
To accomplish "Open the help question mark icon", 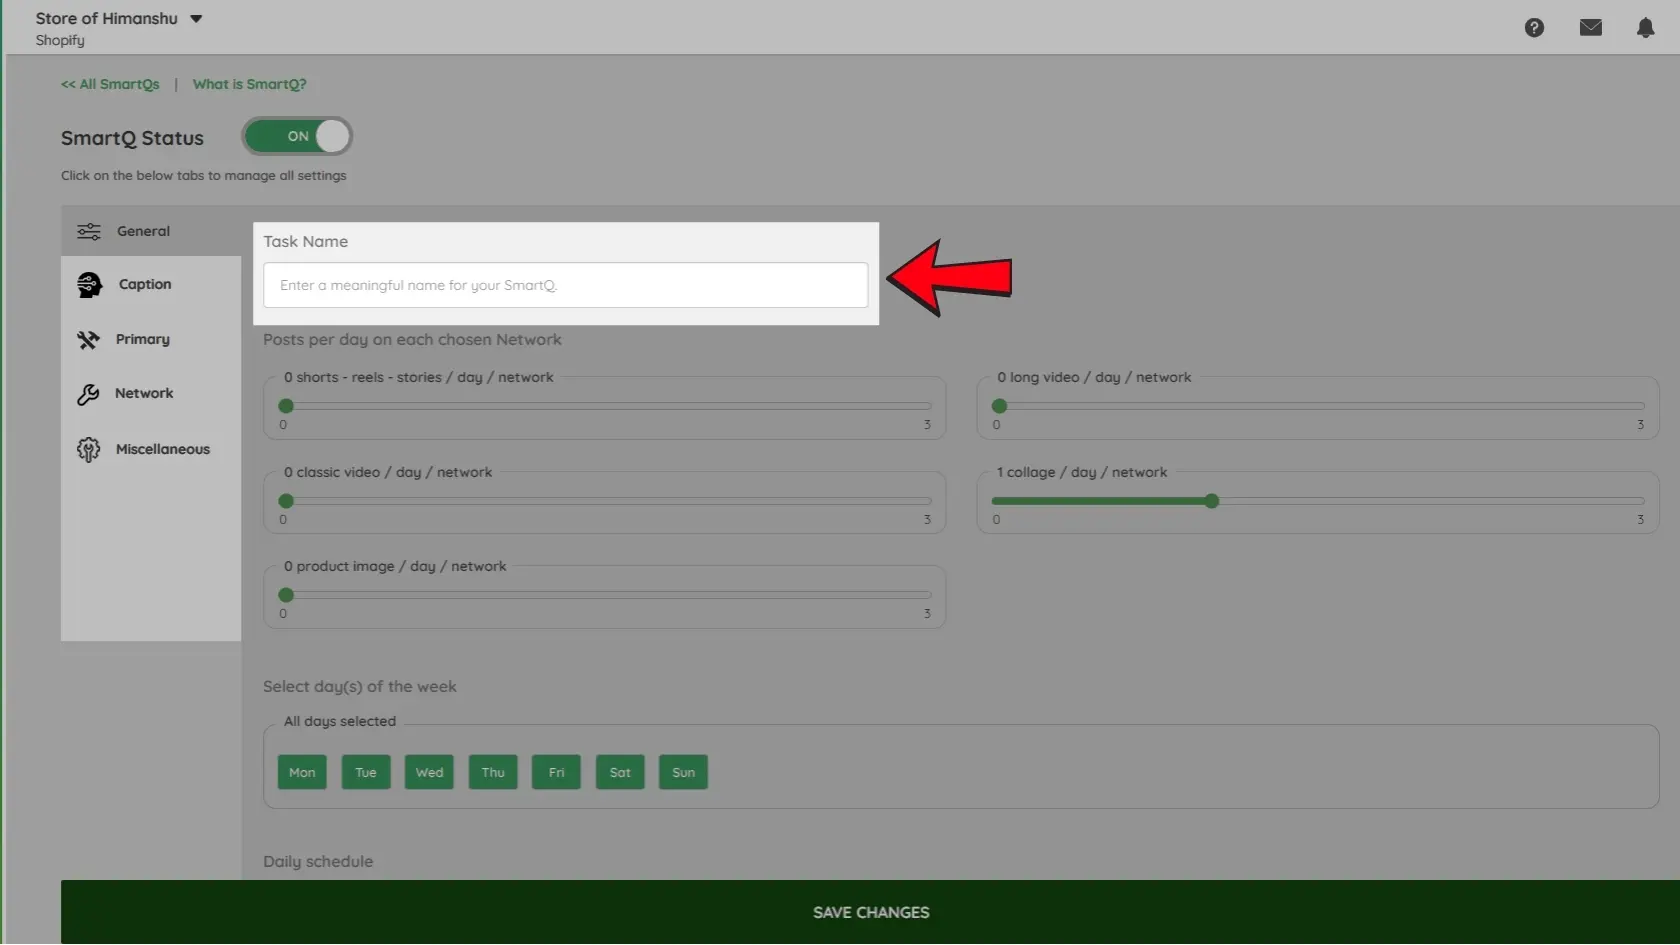I will click(1534, 28).
